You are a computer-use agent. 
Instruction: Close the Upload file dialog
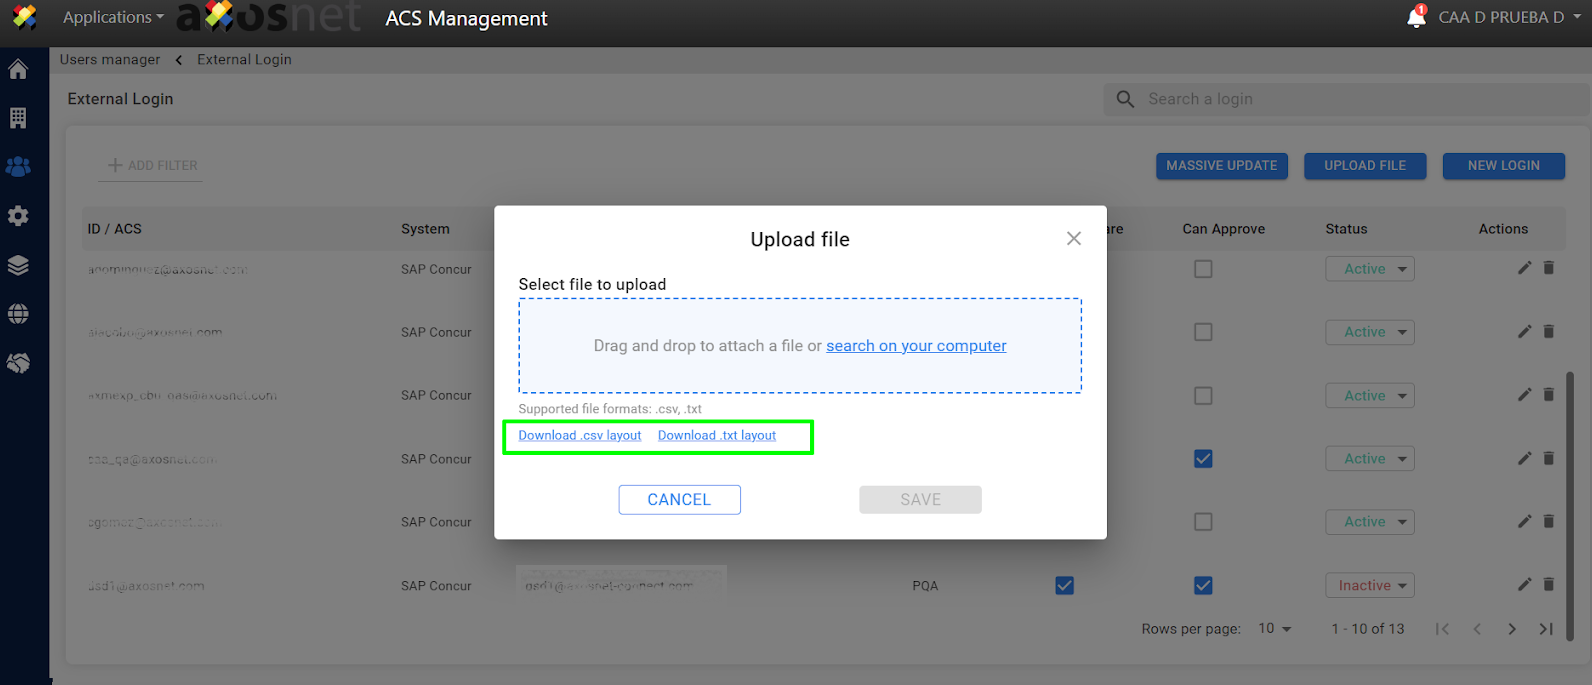(1073, 239)
